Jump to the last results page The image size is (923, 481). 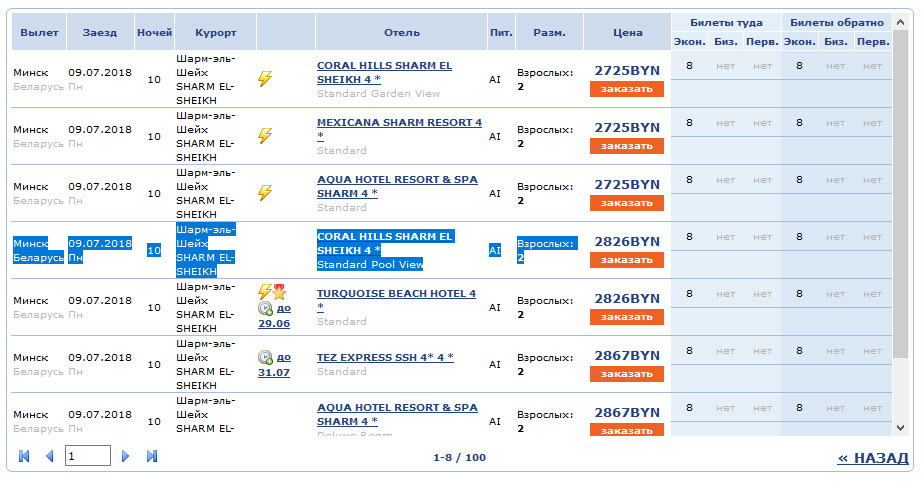click(x=152, y=457)
